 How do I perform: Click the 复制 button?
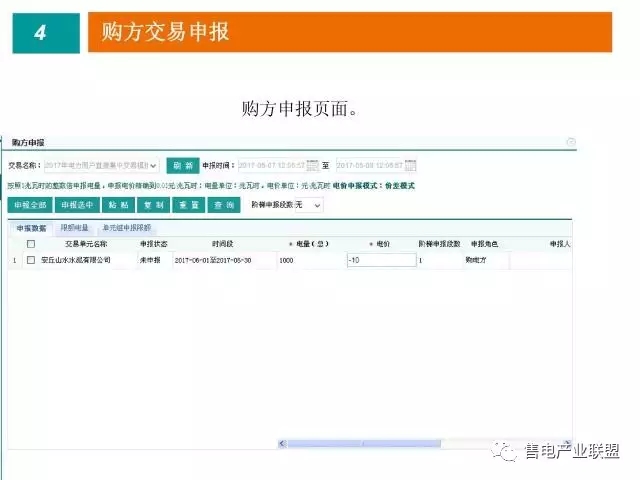coord(153,204)
